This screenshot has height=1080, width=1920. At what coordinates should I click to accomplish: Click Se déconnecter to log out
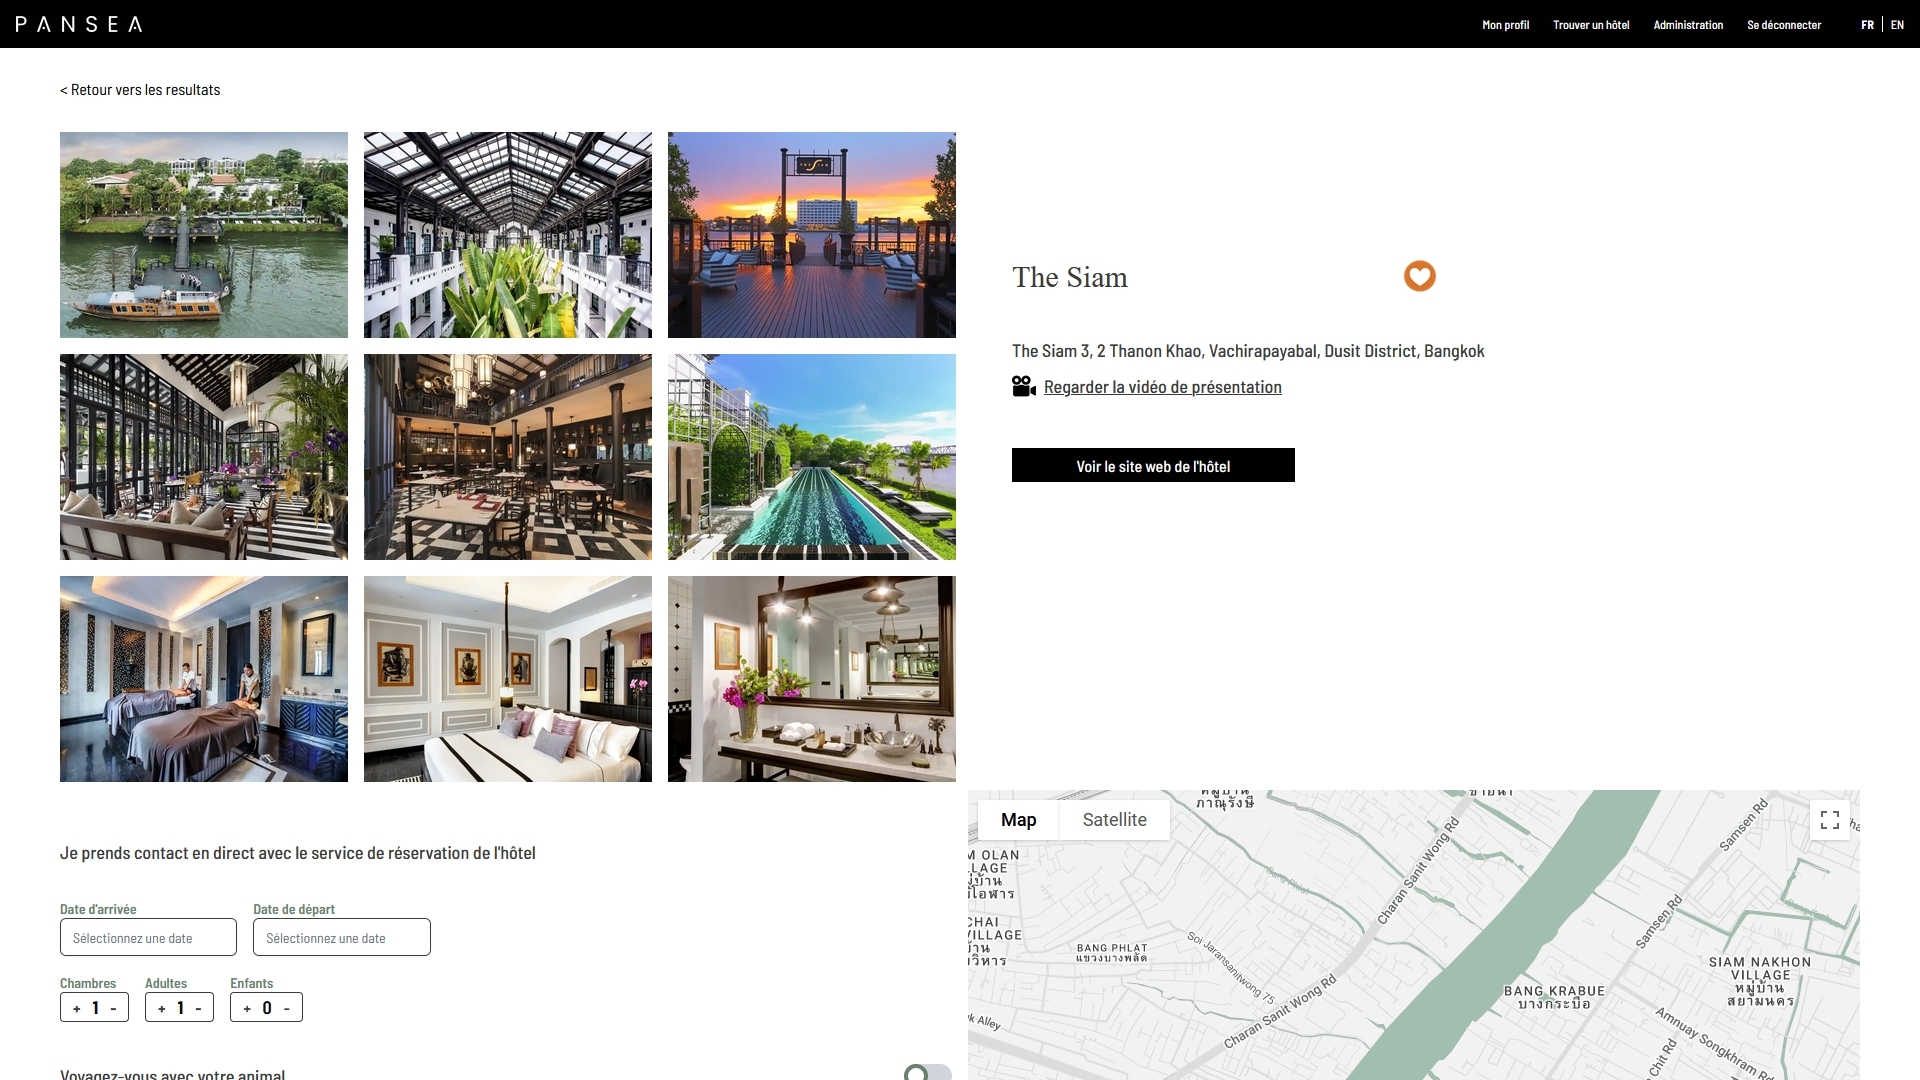click(1784, 25)
